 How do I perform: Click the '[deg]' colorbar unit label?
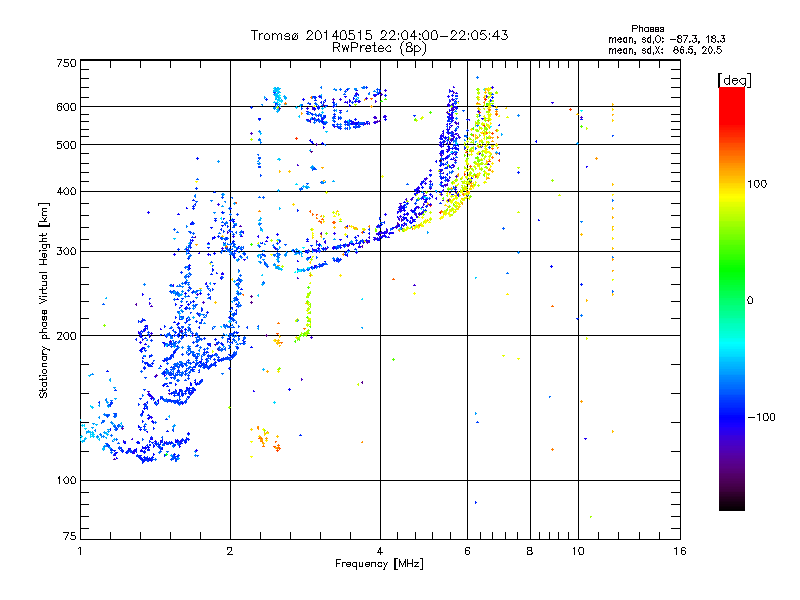[734, 80]
